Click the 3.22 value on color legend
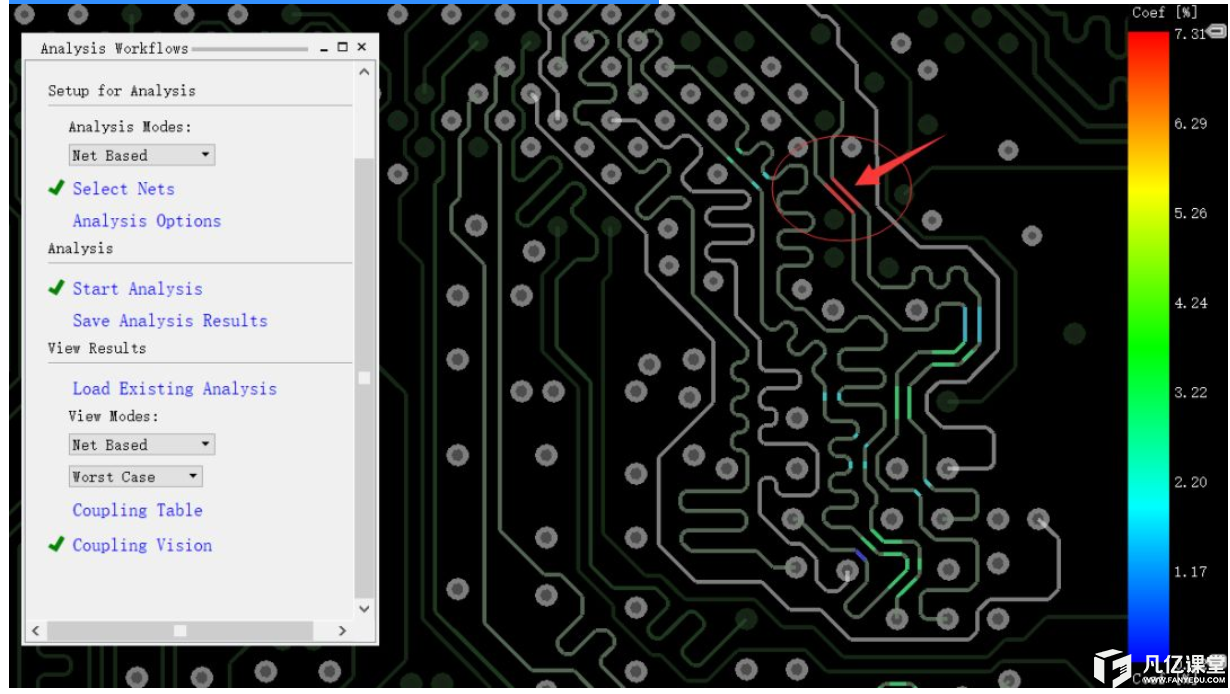The width and height of the screenshot is (1230, 694). (x=1190, y=392)
